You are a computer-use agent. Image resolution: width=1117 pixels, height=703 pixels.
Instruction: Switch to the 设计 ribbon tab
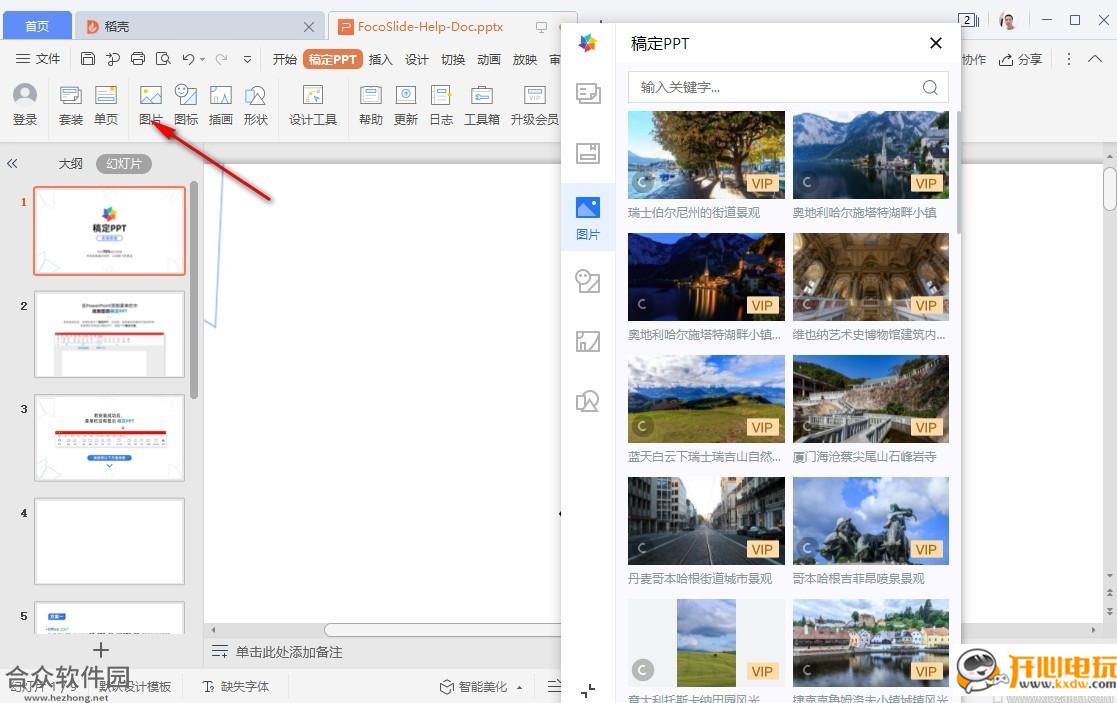click(x=417, y=59)
